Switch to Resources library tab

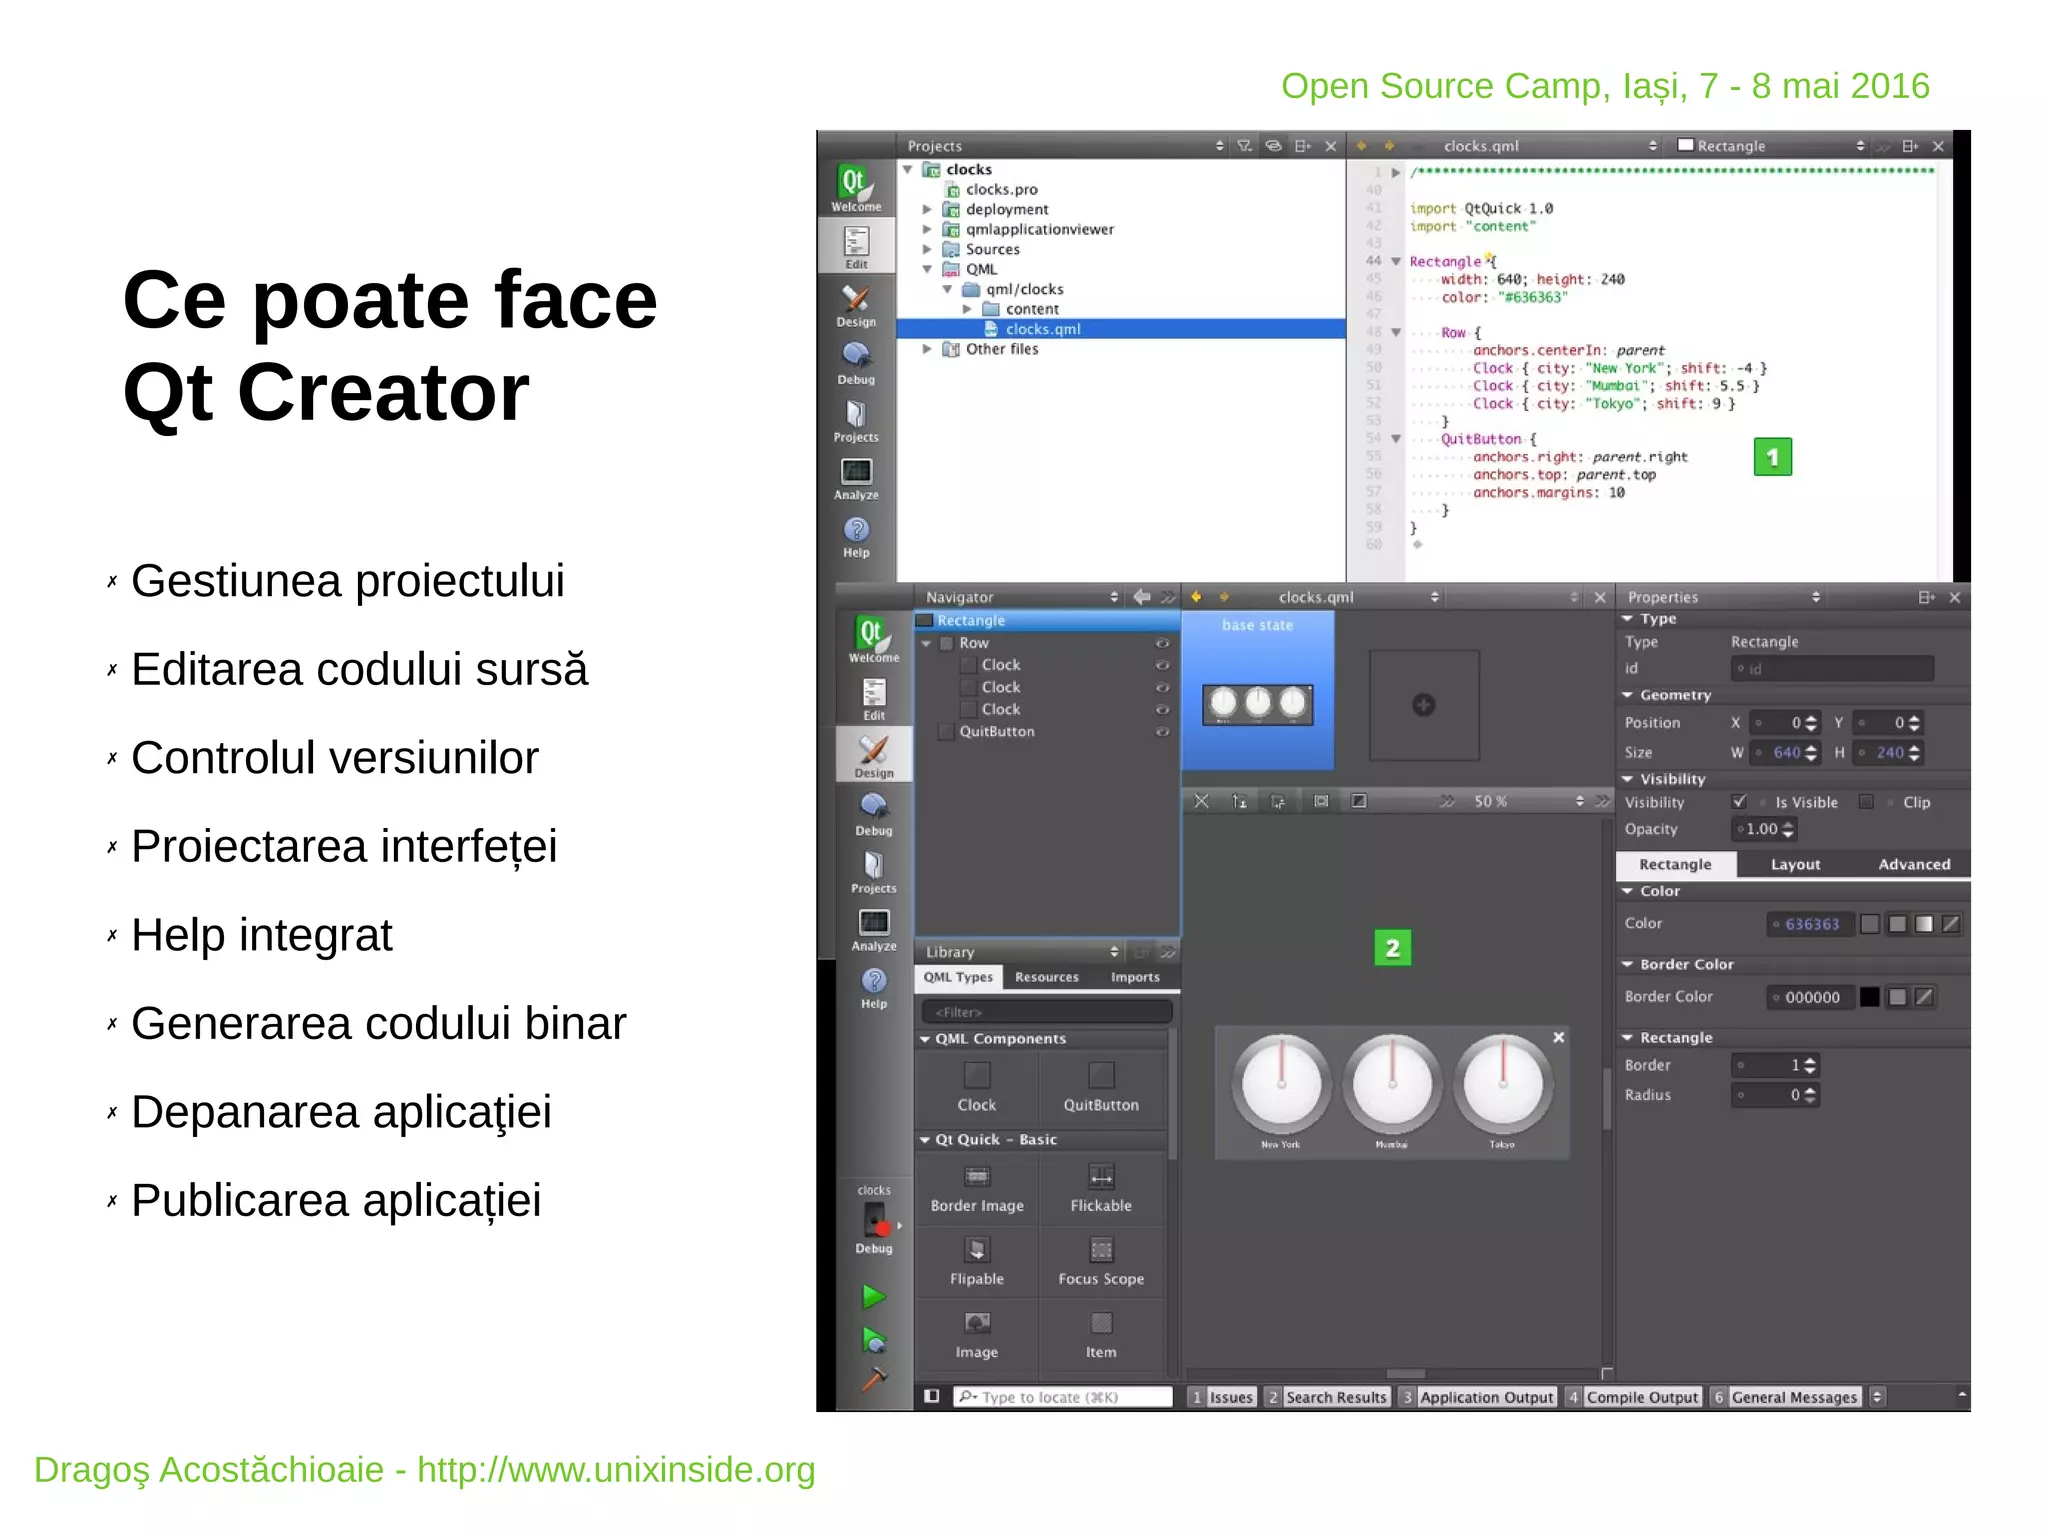coord(1046,977)
